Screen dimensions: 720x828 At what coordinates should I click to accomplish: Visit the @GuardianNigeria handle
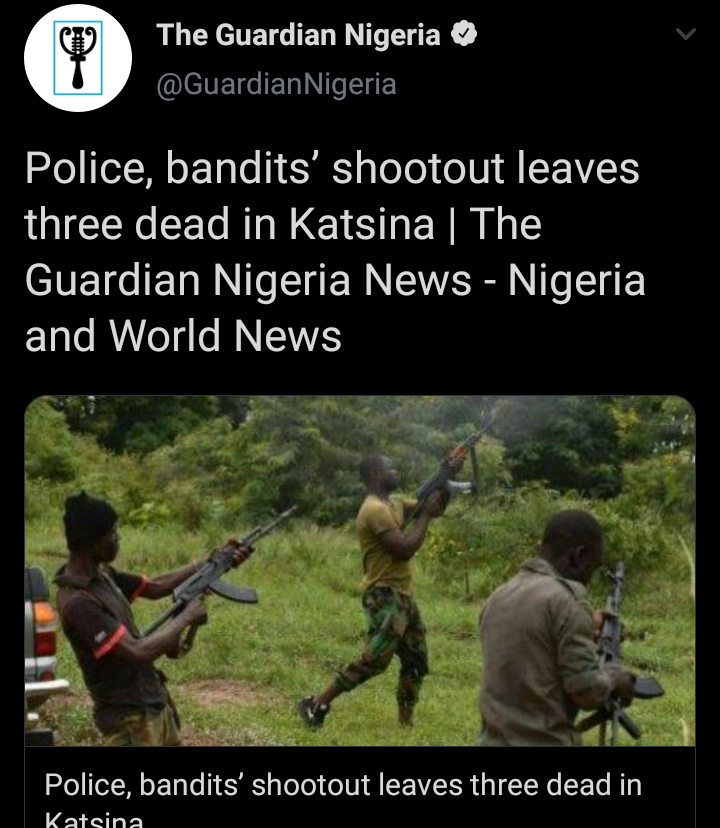click(x=276, y=84)
